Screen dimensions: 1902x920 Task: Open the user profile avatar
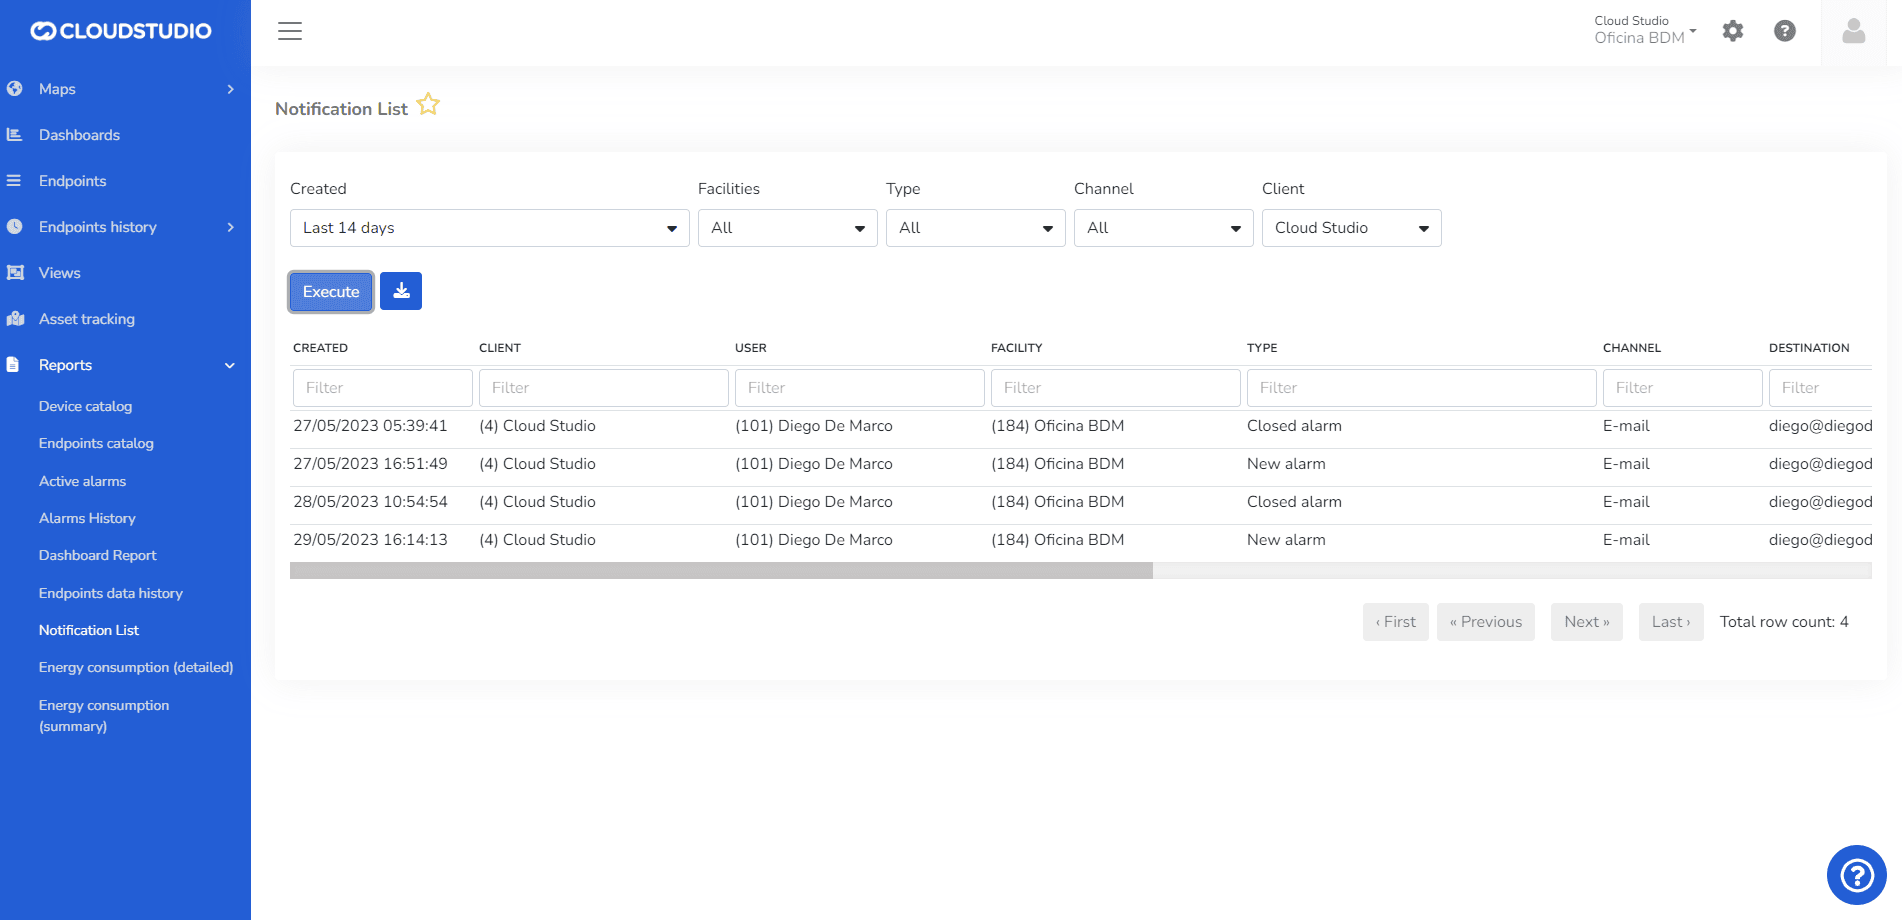click(x=1854, y=32)
